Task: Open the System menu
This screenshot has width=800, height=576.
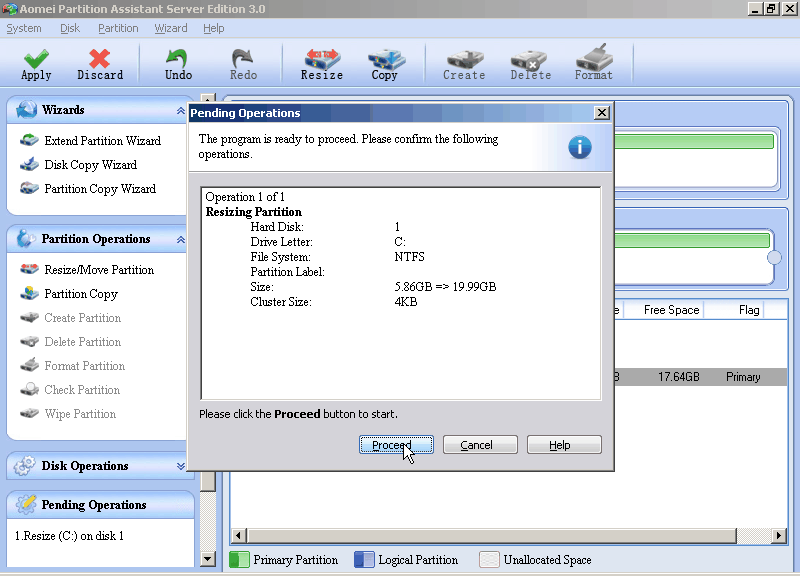Action: [x=24, y=28]
